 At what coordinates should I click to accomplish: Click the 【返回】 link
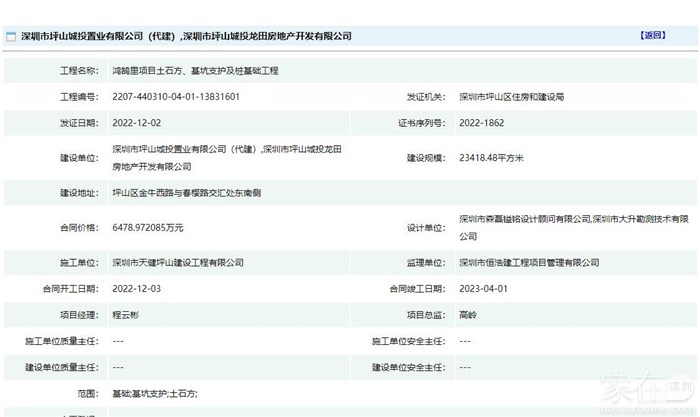point(651,35)
